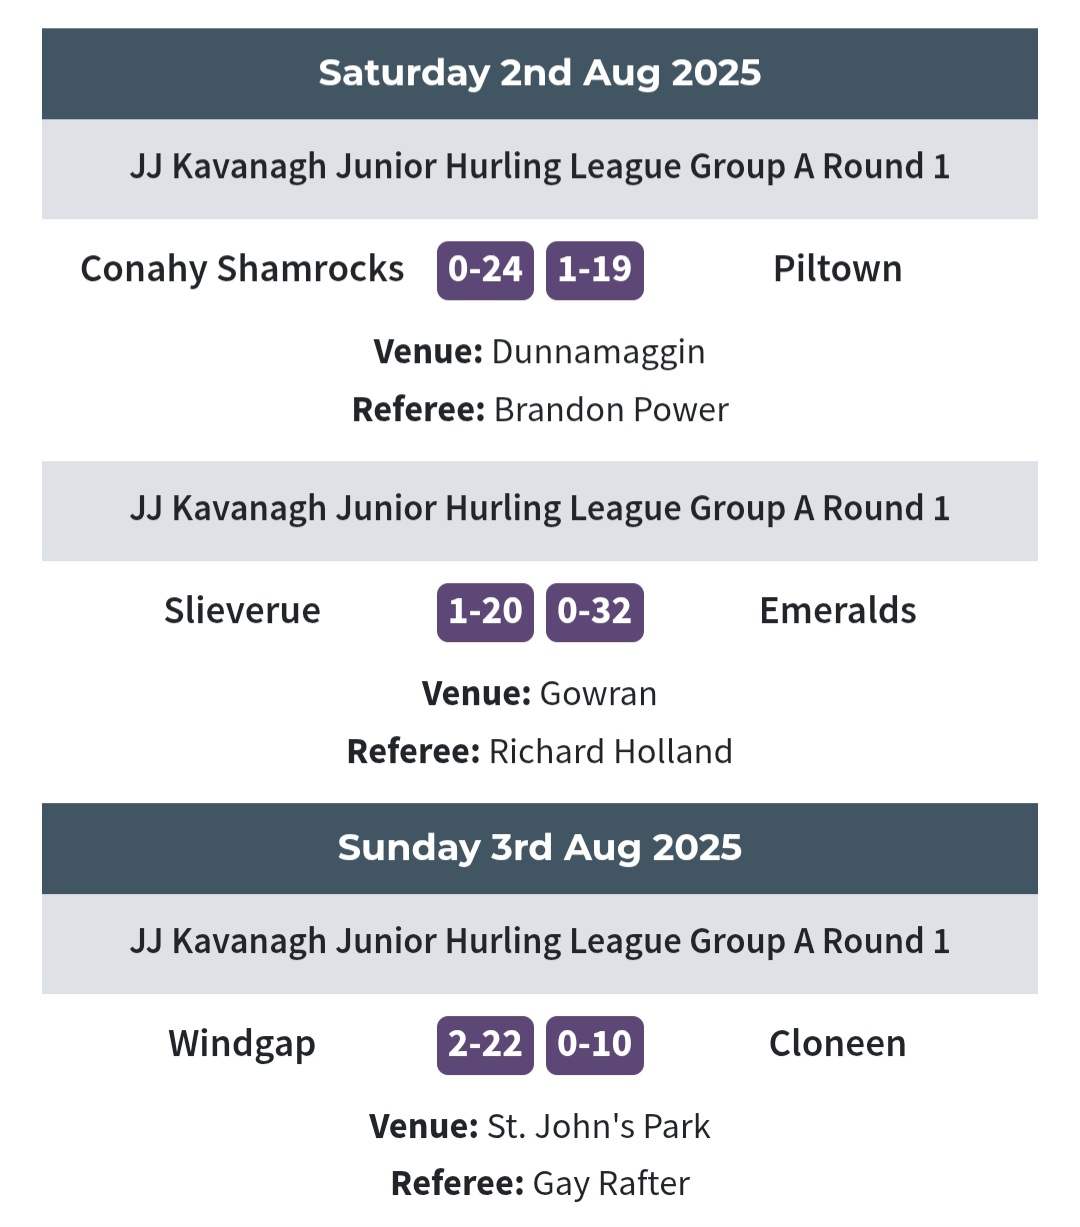Viewport: 1080px width, 1227px height.
Task: Select the 0-32 score badge
Action: (x=594, y=612)
